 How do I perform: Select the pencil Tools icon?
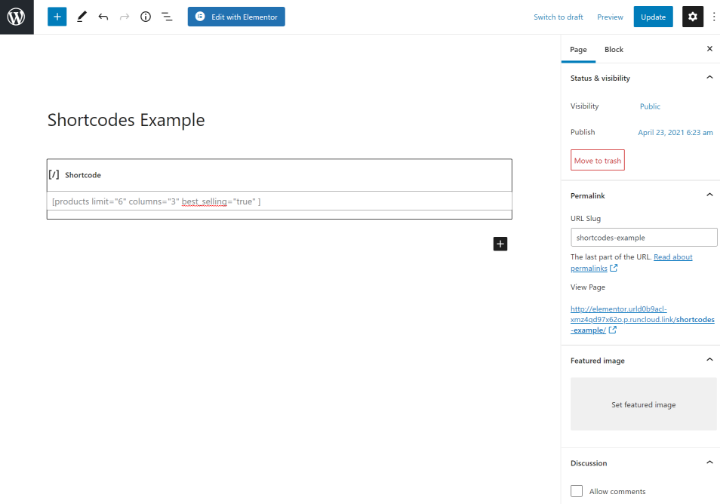pos(82,17)
